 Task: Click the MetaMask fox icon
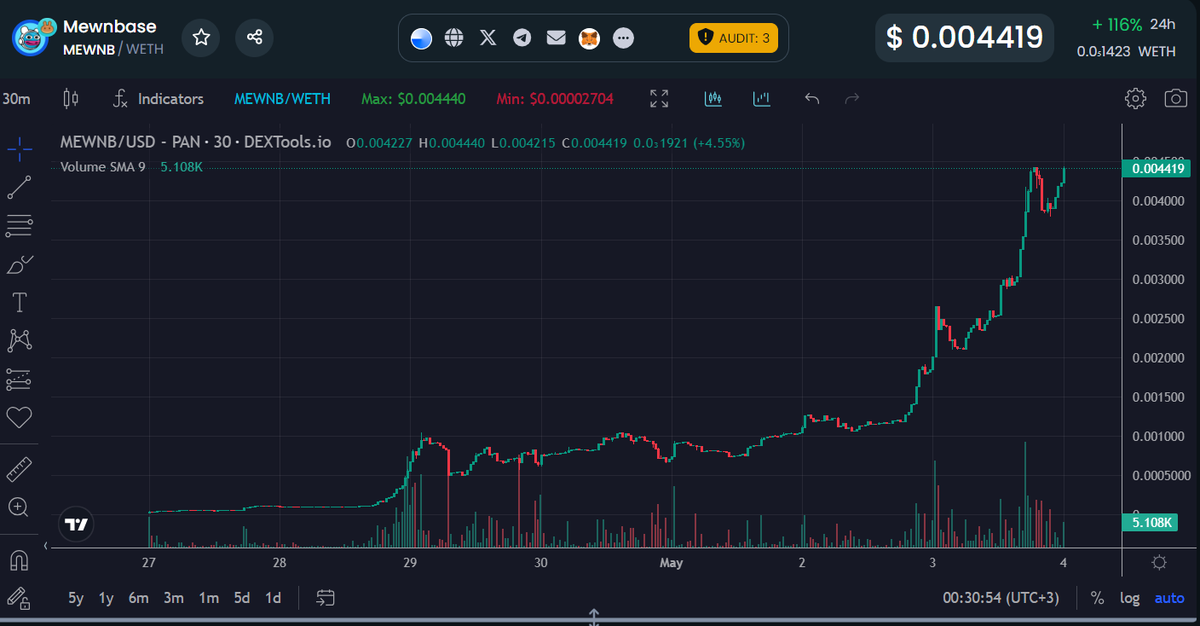click(590, 38)
